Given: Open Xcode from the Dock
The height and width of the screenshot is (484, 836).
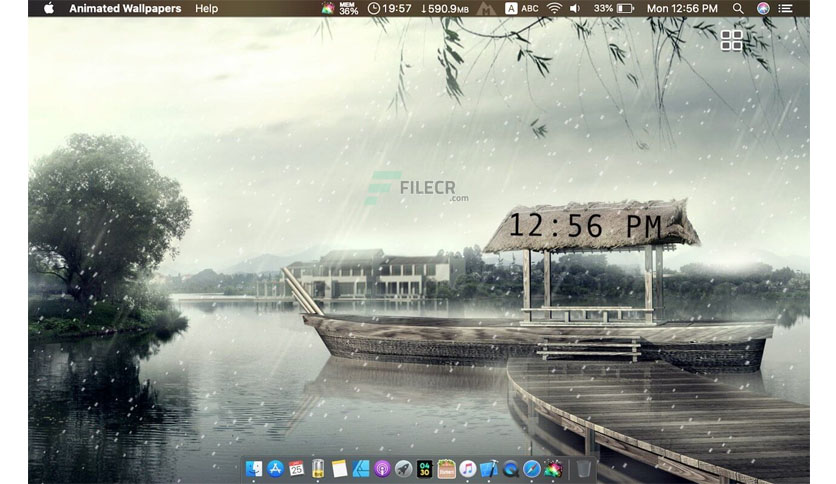Looking at the screenshot, I should click(489, 469).
